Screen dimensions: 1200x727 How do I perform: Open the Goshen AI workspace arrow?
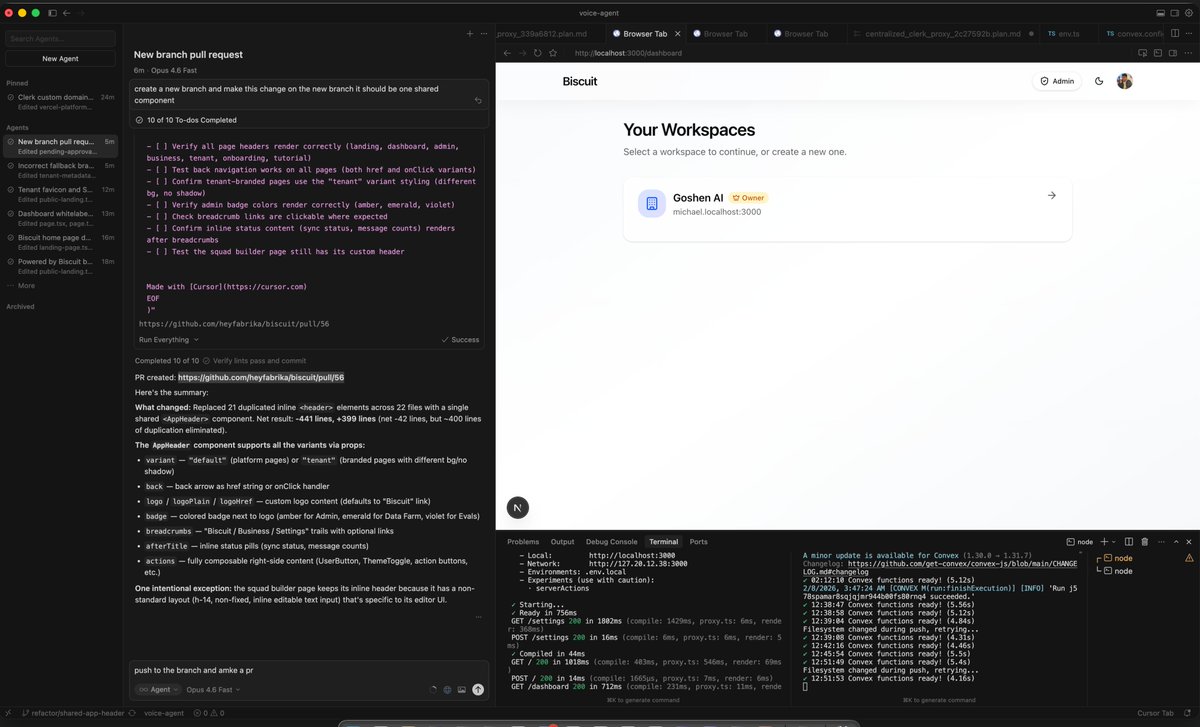pyautogui.click(x=1051, y=196)
